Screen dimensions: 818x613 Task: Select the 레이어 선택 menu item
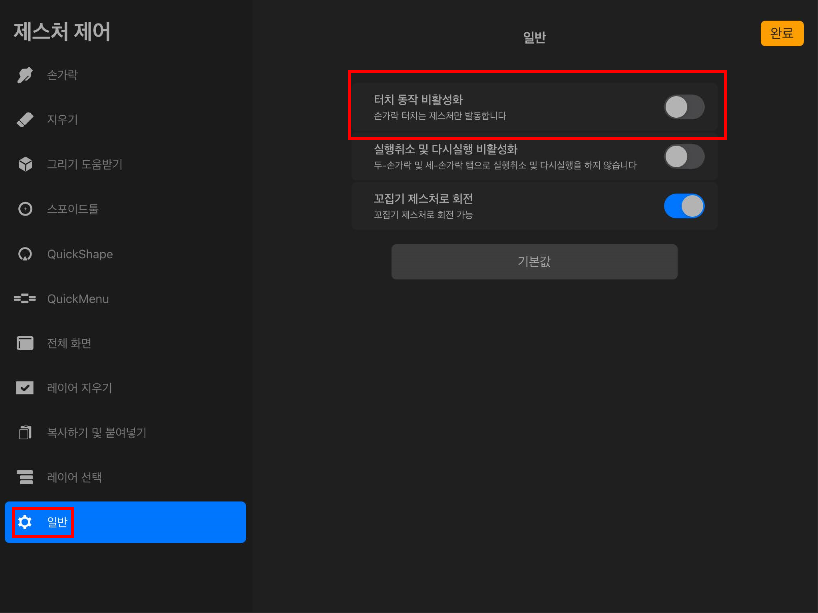pos(125,477)
